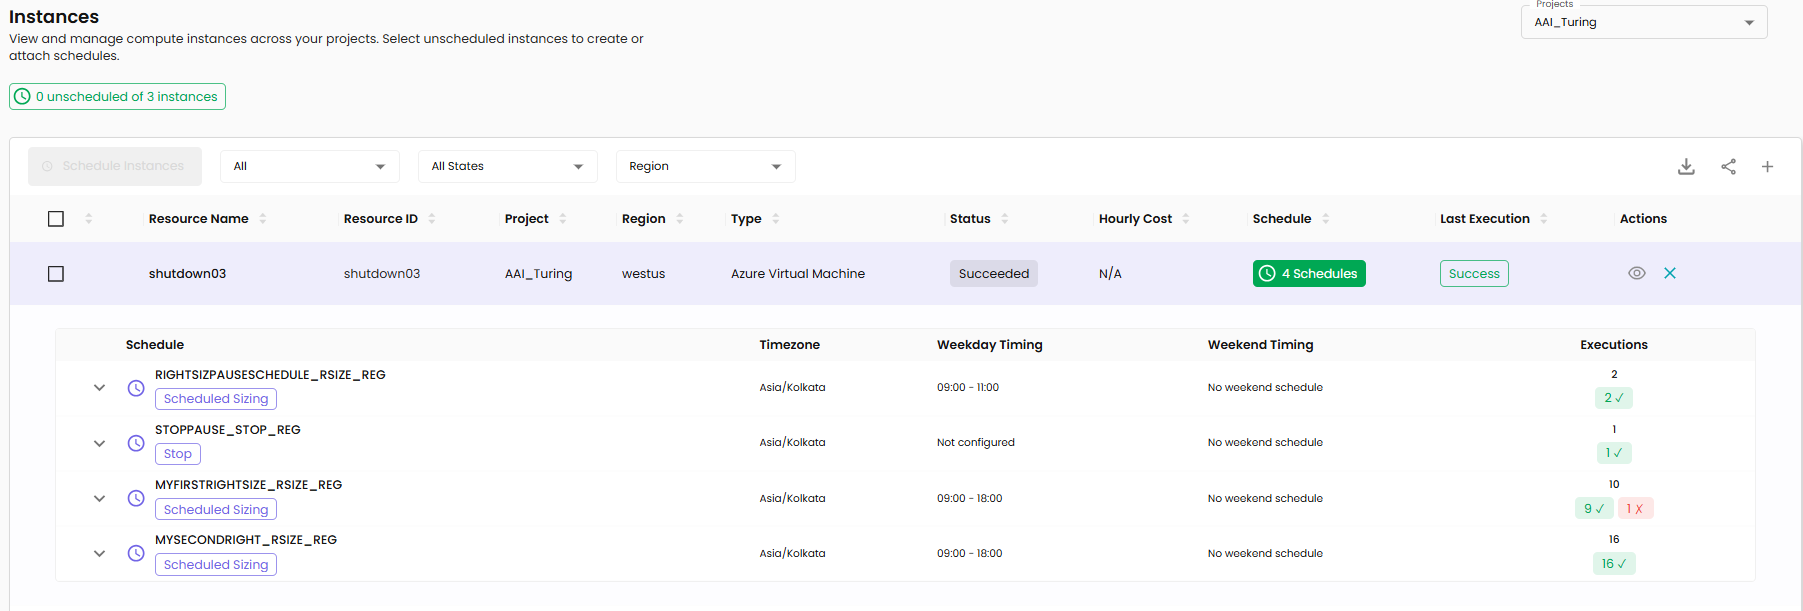Expand STOPPAUSE_STOP_REG schedule row
This screenshot has height=611, width=1803.
click(99, 443)
